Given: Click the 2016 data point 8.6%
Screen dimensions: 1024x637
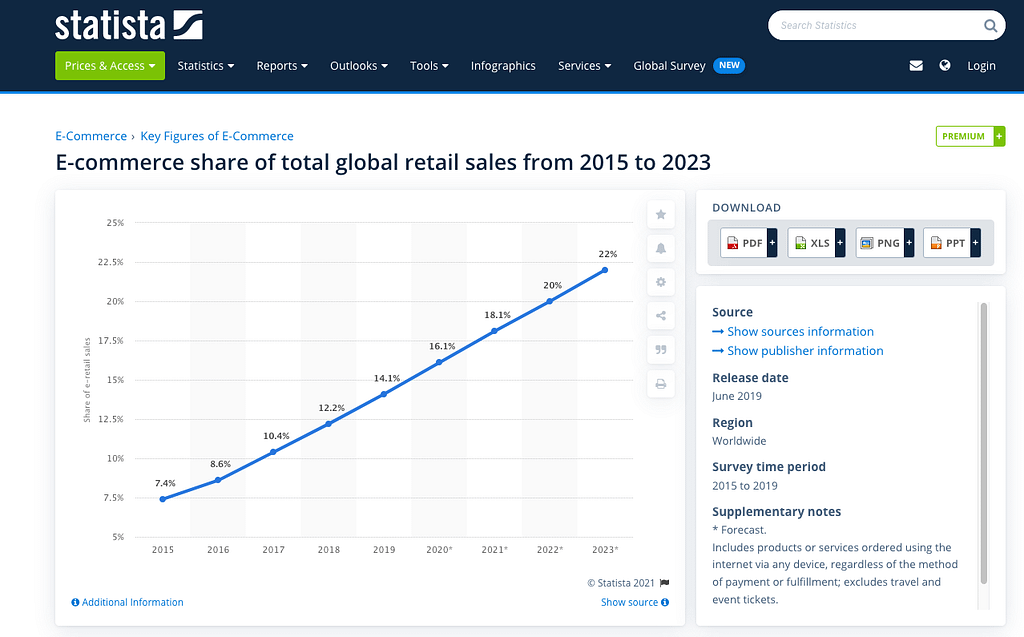Looking at the screenshot, I should tap(218, 480).
